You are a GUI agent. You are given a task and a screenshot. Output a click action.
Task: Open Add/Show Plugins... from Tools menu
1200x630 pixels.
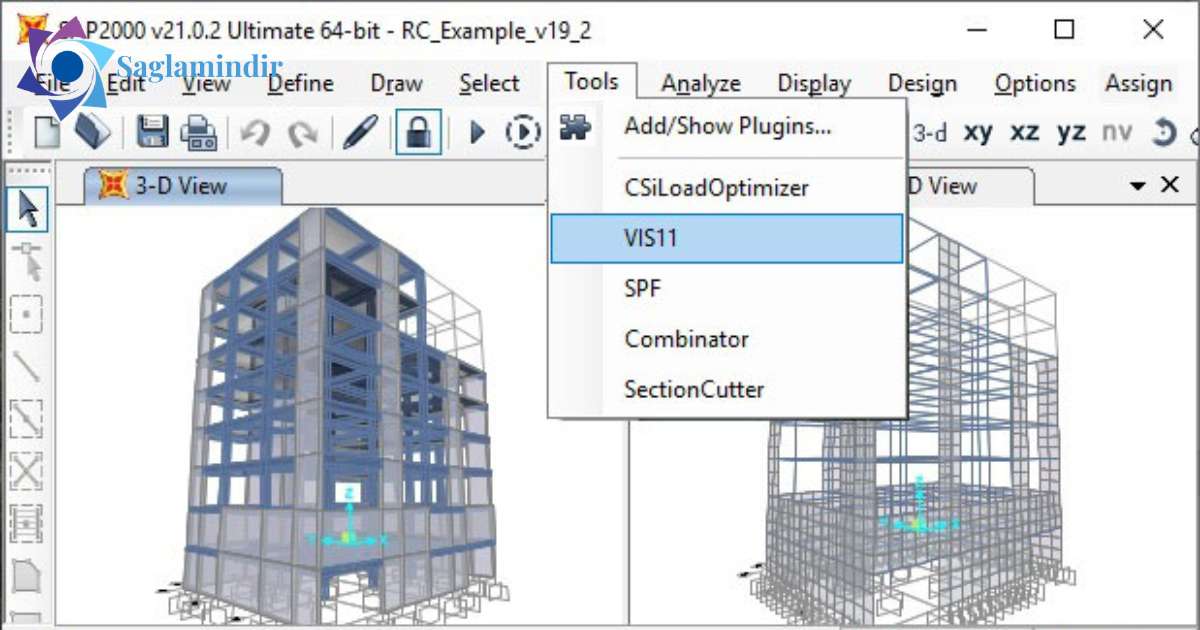(728, 127)
